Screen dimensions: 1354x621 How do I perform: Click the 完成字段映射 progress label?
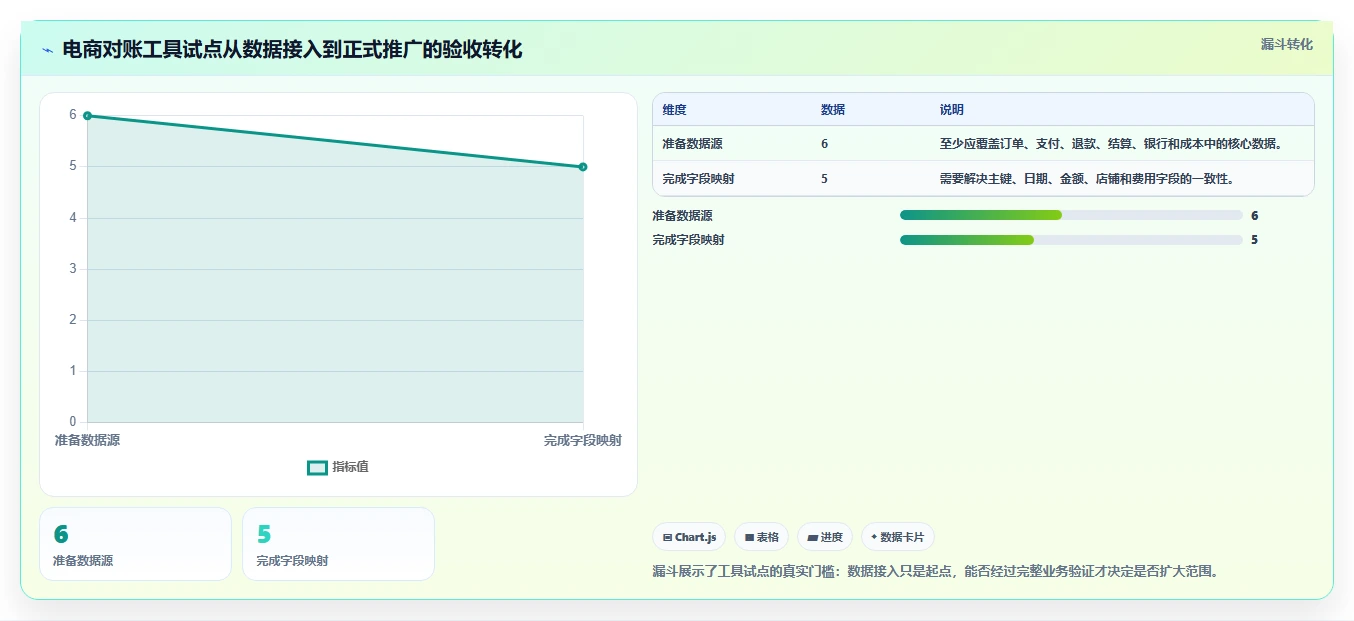coord(688,240)
